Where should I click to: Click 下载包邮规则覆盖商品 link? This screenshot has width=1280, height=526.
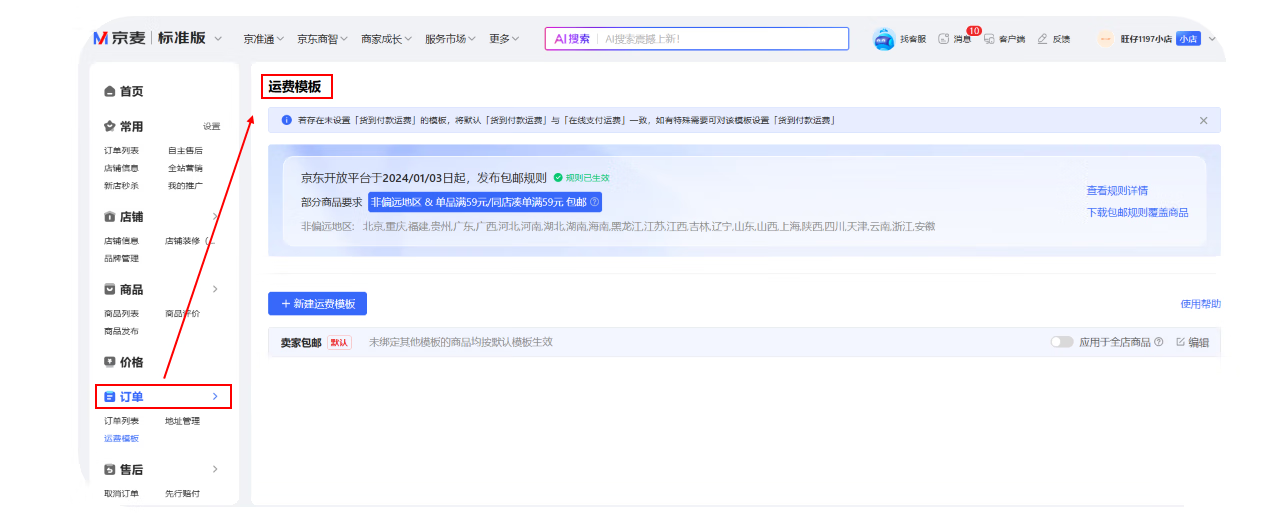[1137, 213]
